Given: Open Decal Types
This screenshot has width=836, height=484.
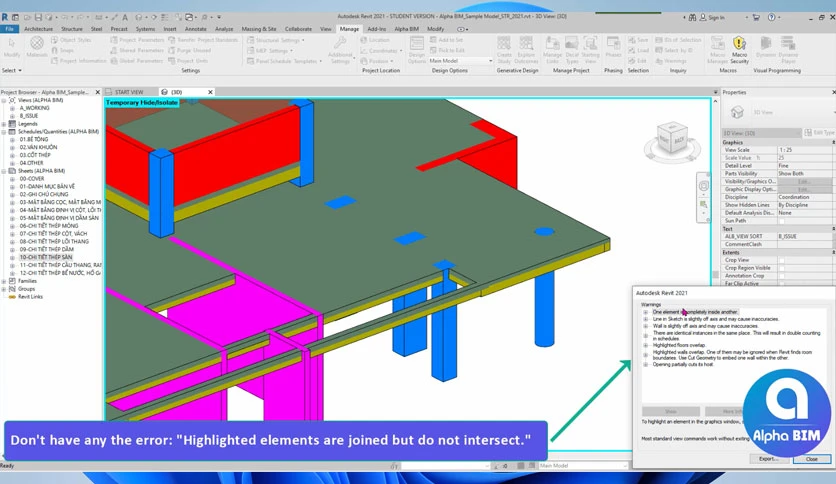Looking at the screenshot, I should coord(572,50).
